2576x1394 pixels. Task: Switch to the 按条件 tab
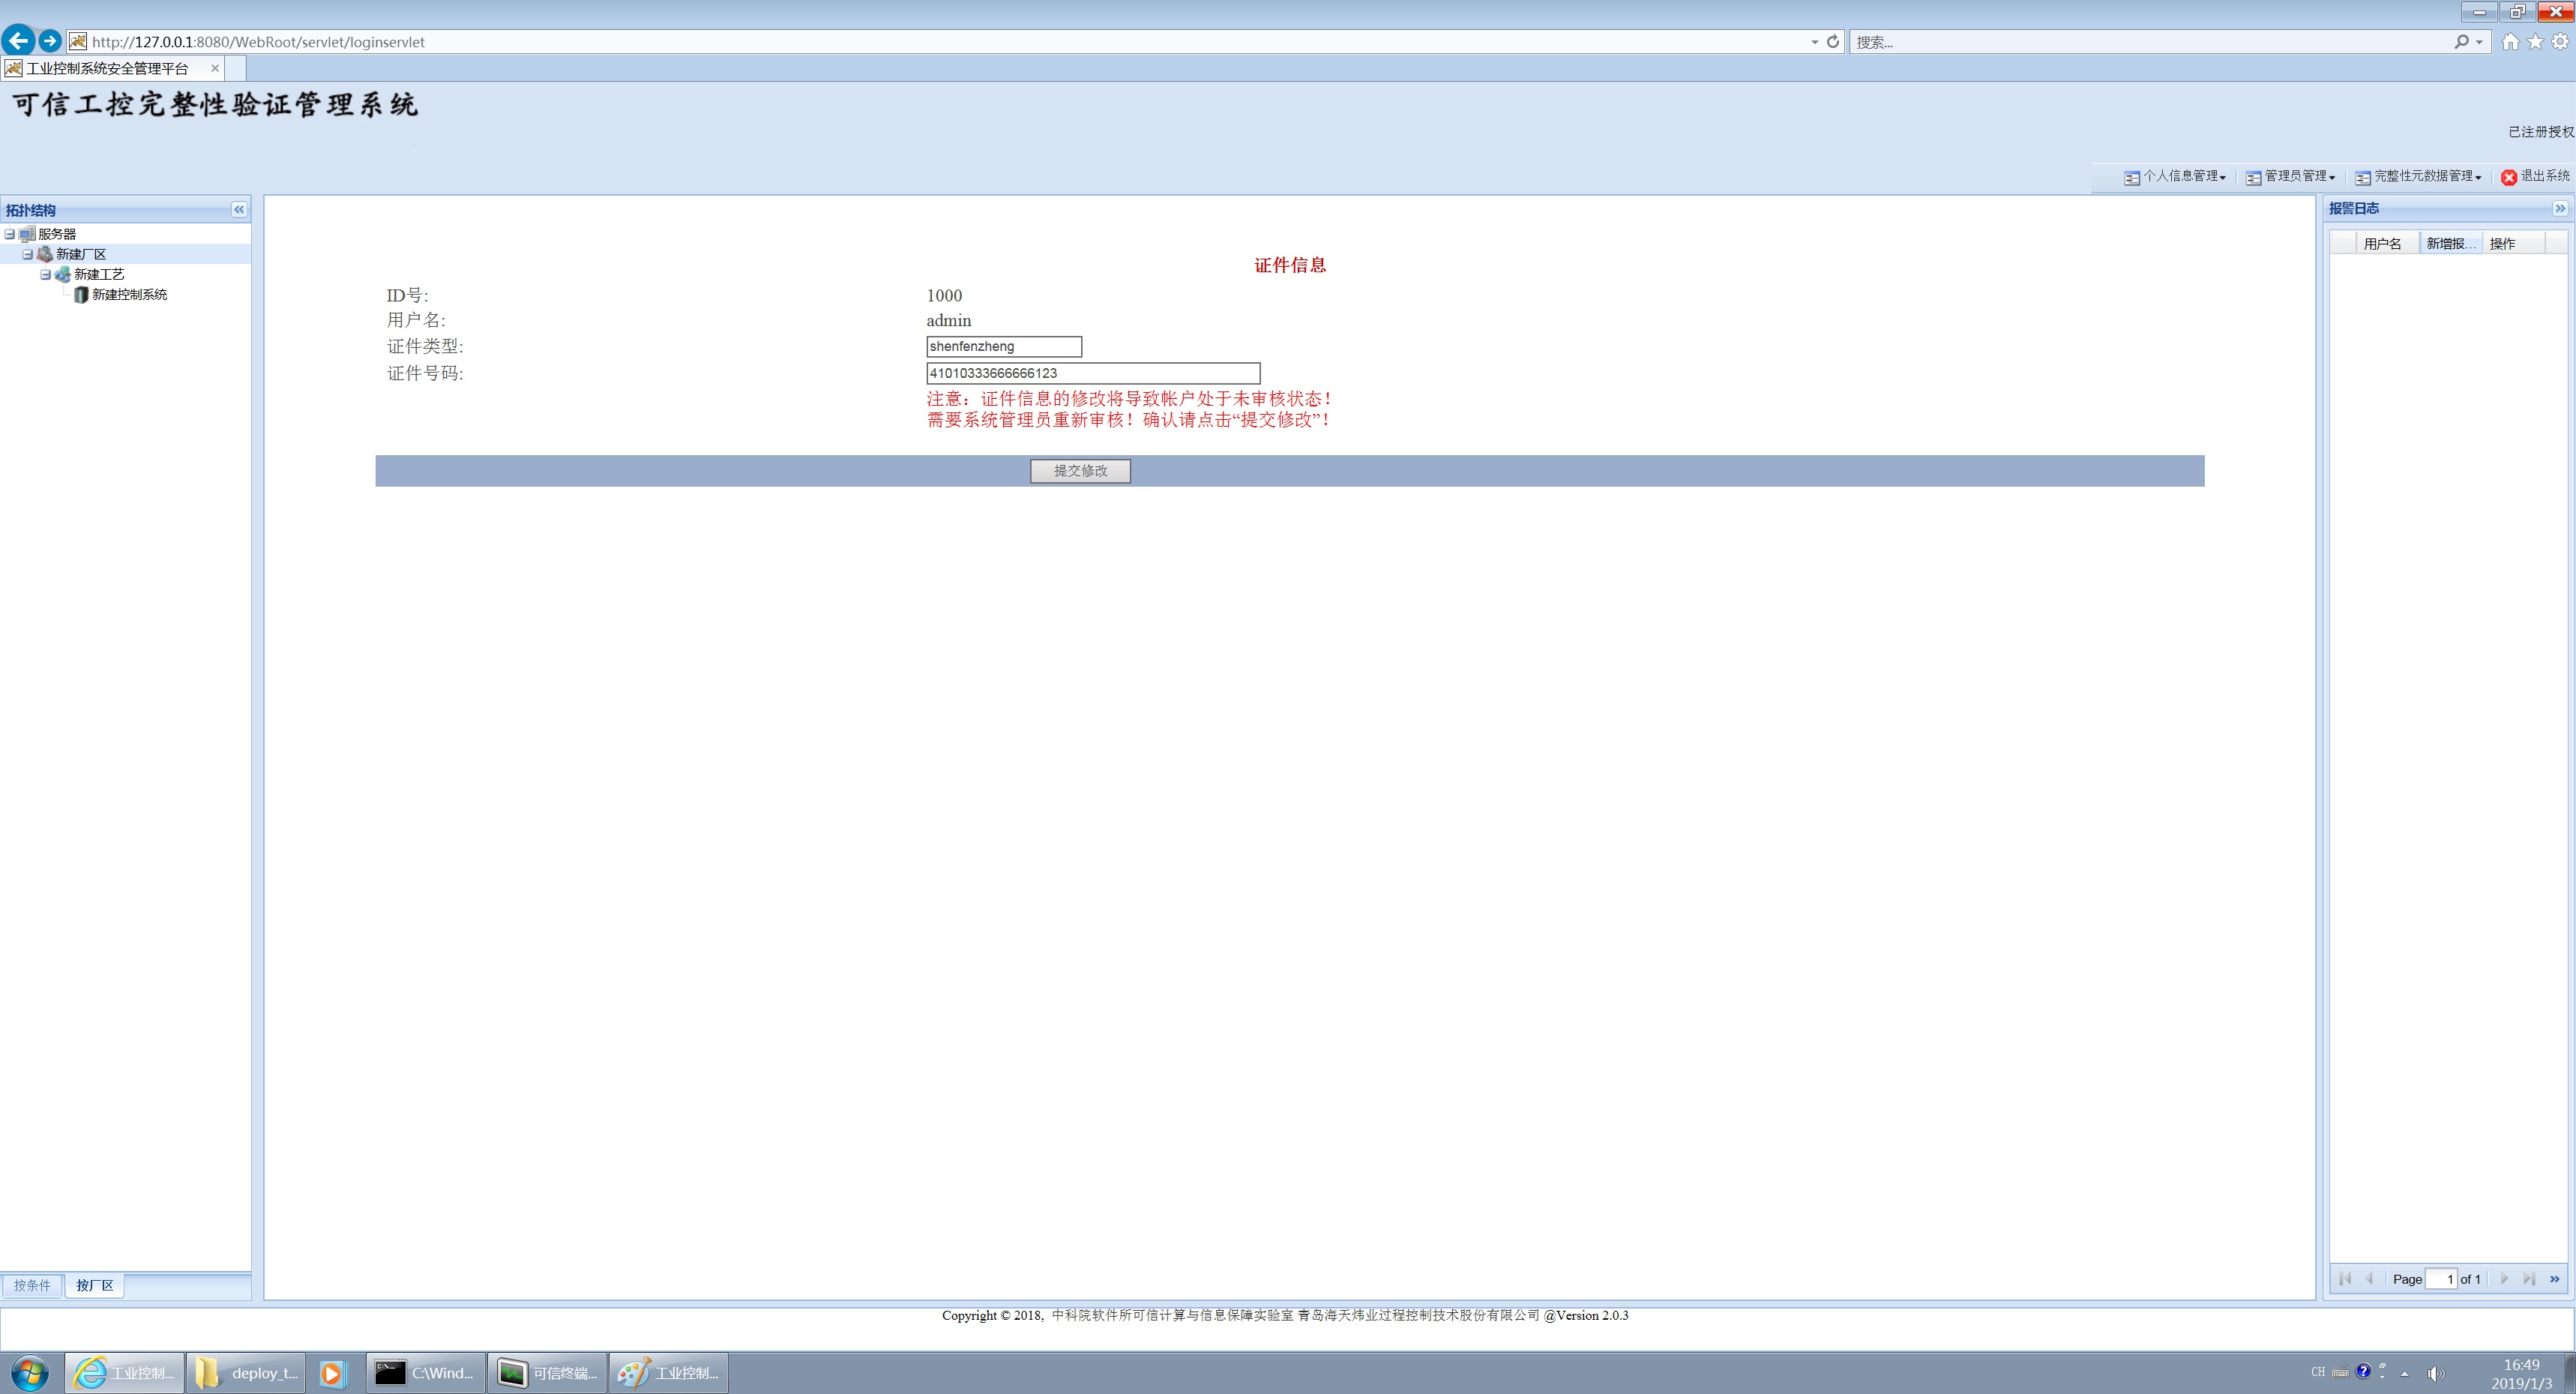click(32, 1285)
